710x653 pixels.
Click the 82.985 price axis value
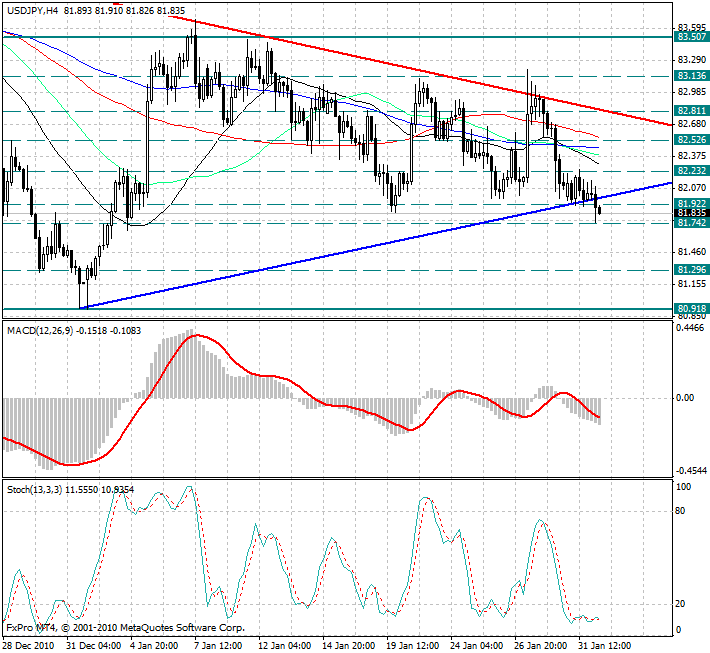click(692, 92)
